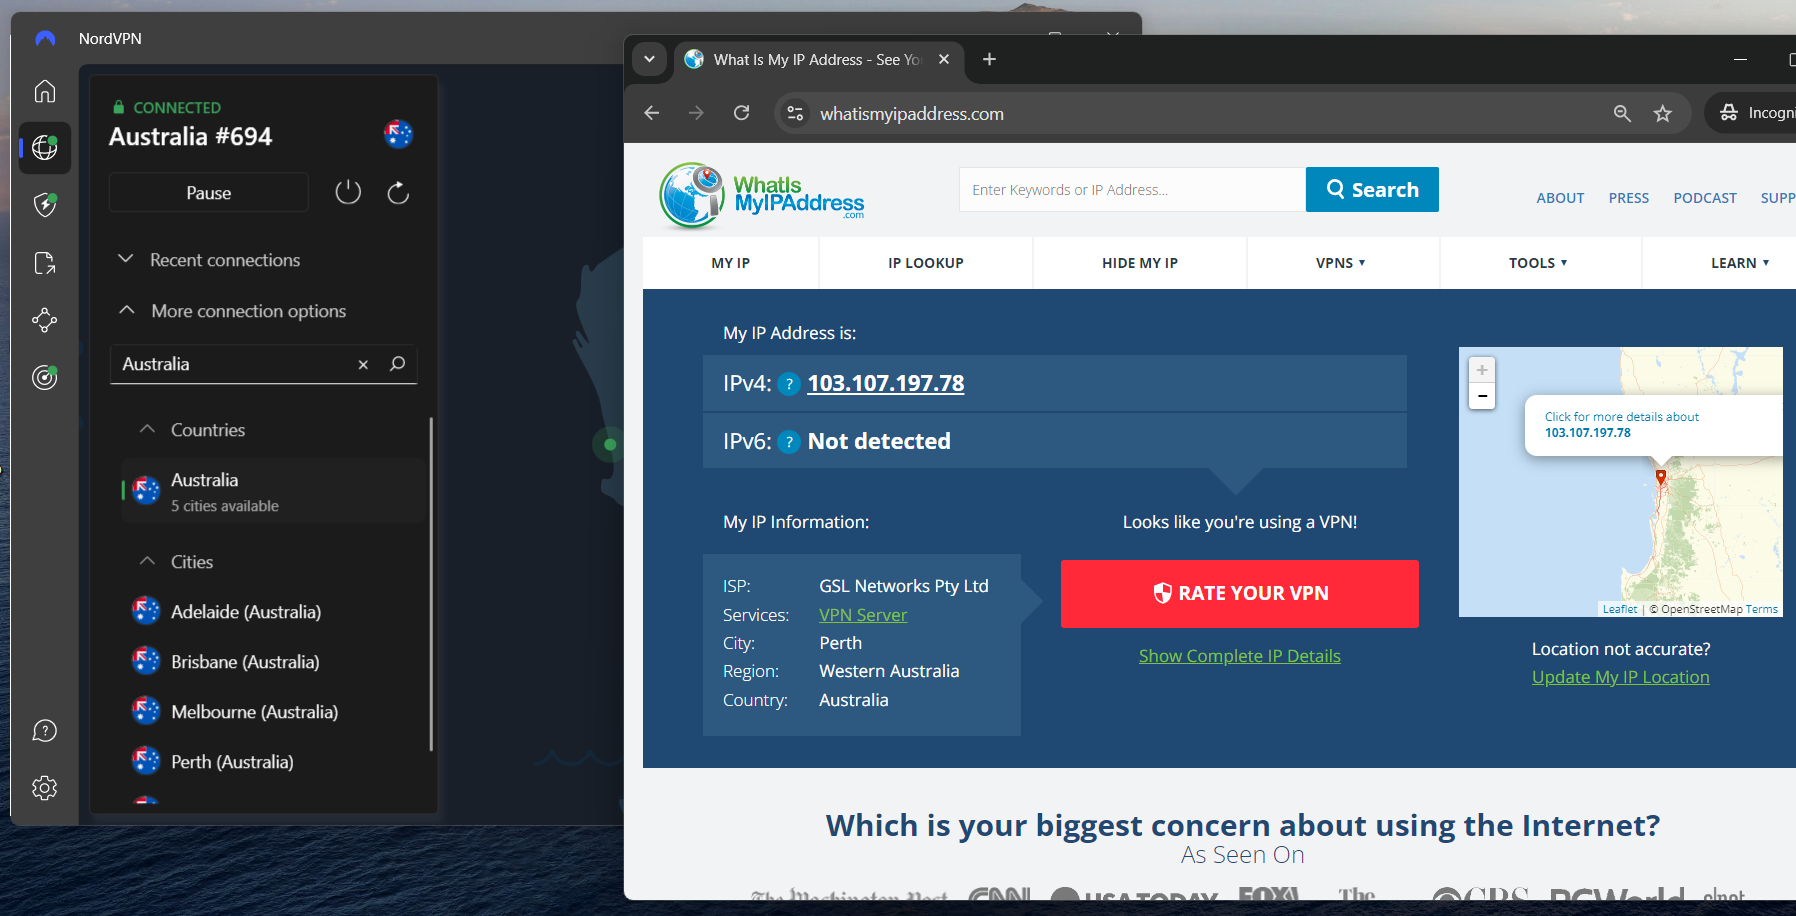Open Show Complete IP Details link
1796x916 pixels.
click(x=1239, y=655)
